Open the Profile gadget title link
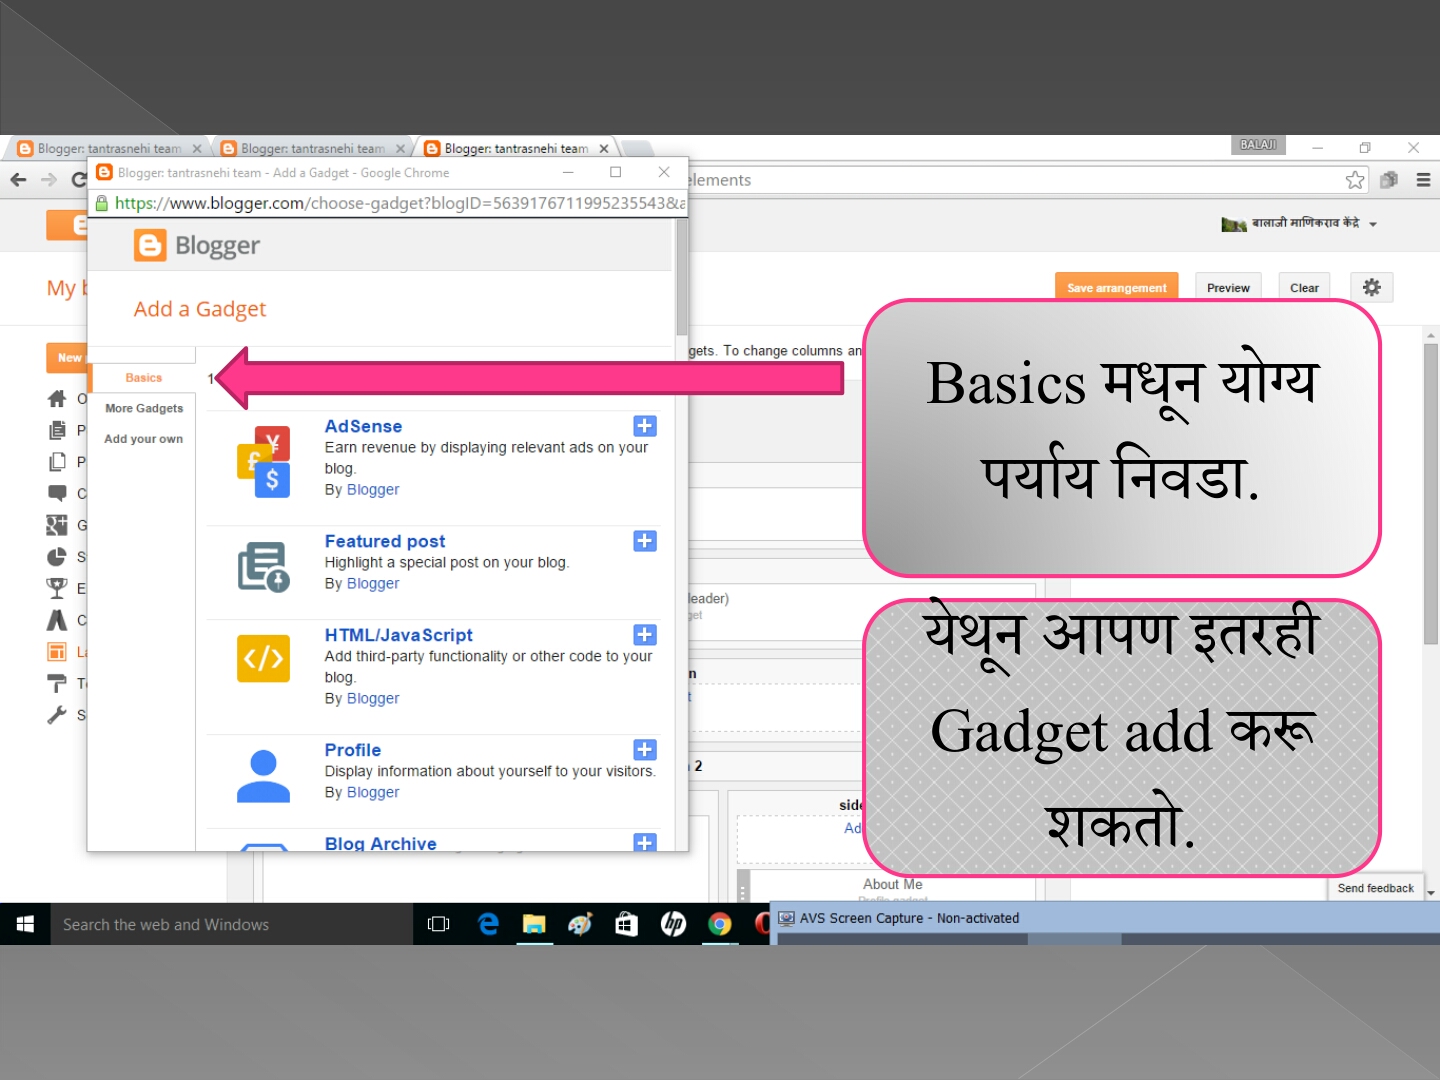Image resolution: width=1440 pixels, height=1080 pixels. [353, 750]
